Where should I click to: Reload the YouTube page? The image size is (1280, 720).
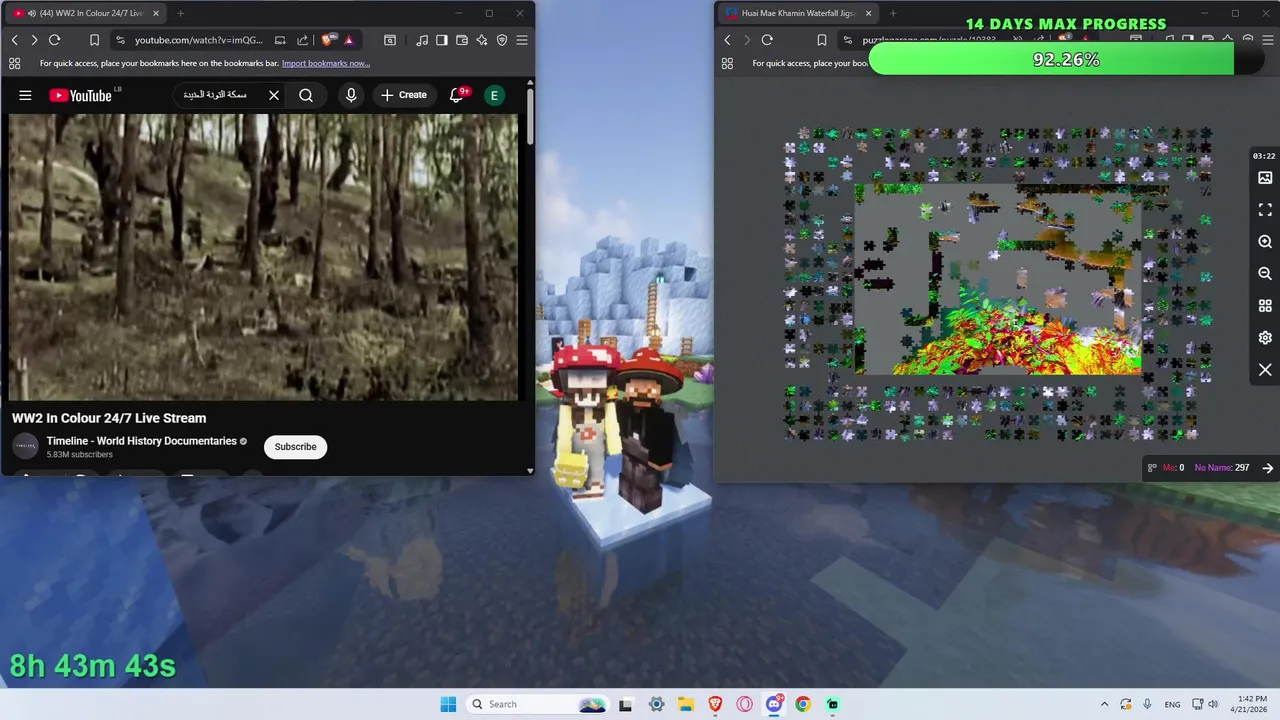coord(55,40)
